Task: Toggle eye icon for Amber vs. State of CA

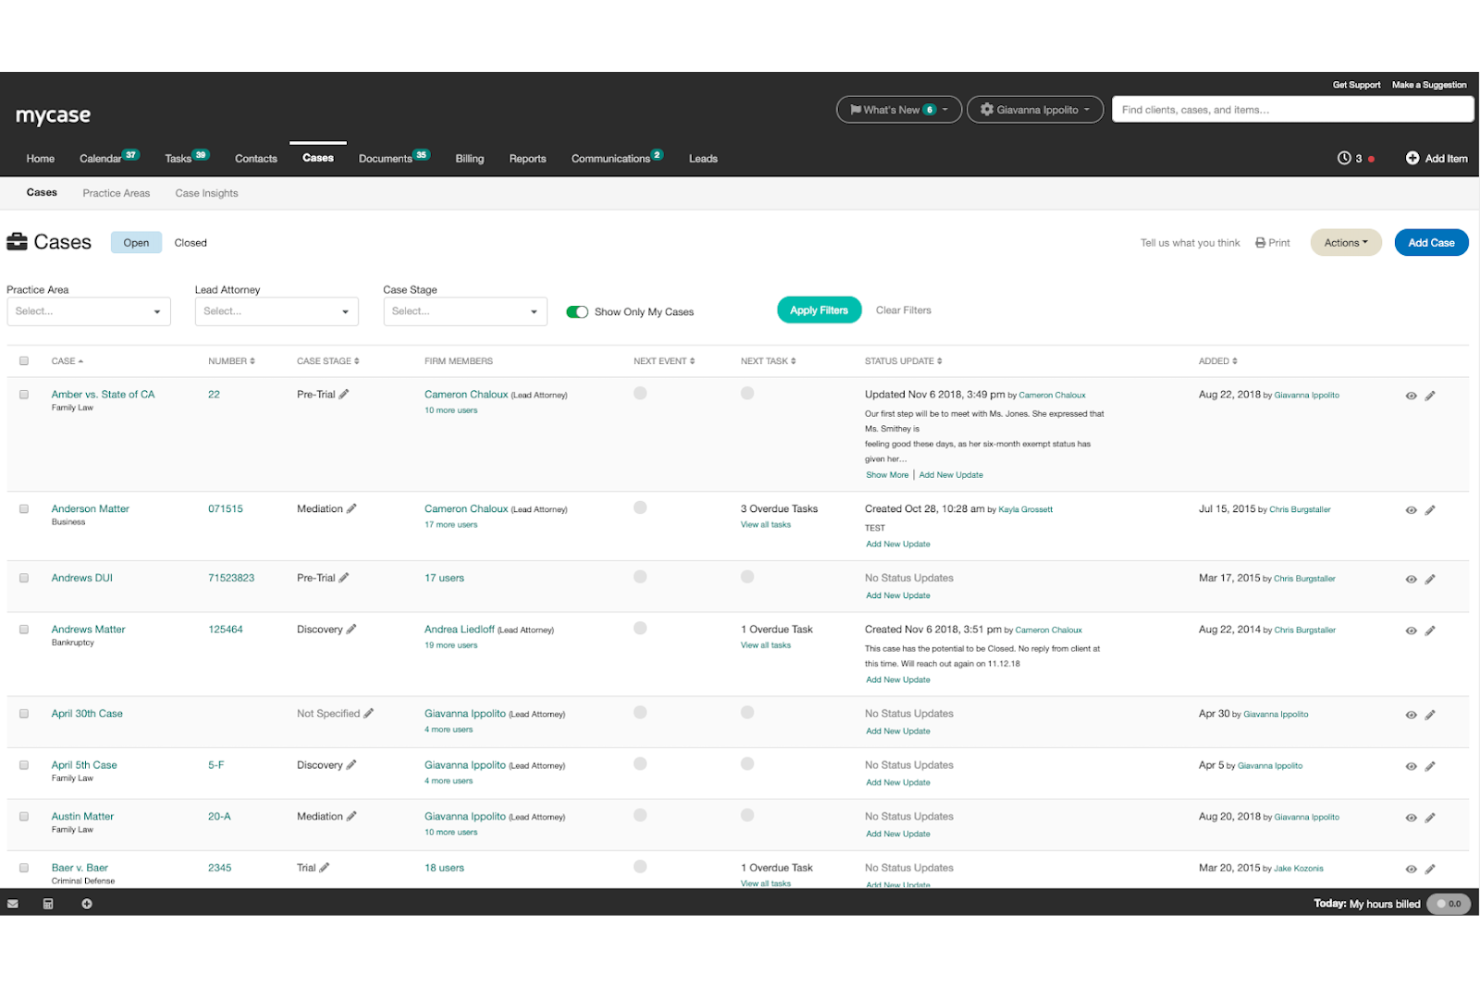Action: tap(1411, 396)
